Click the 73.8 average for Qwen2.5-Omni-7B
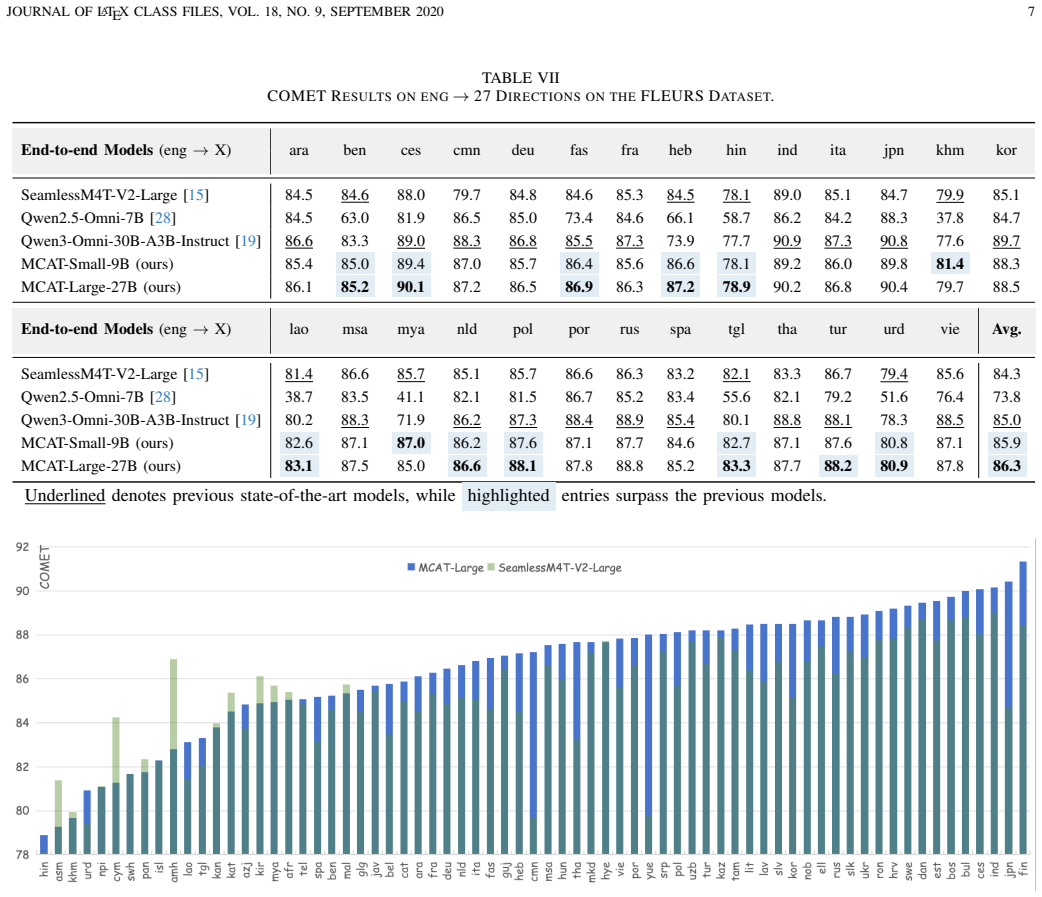 tap(1006, 397)
